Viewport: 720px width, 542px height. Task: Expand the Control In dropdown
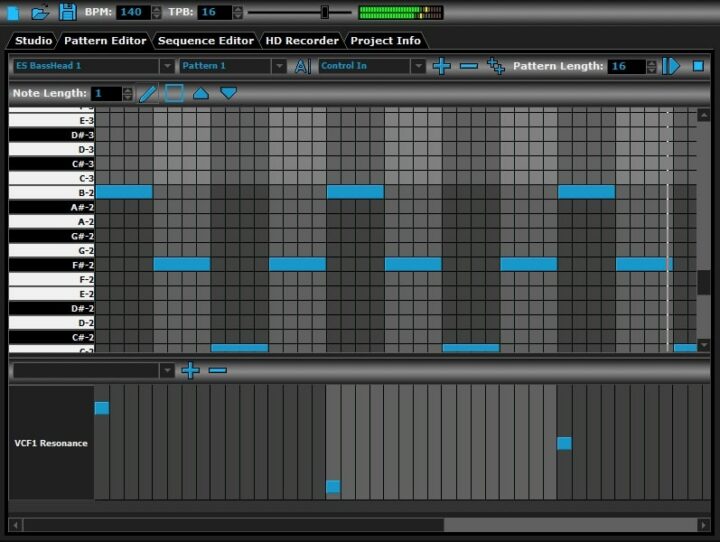point(372,66)
